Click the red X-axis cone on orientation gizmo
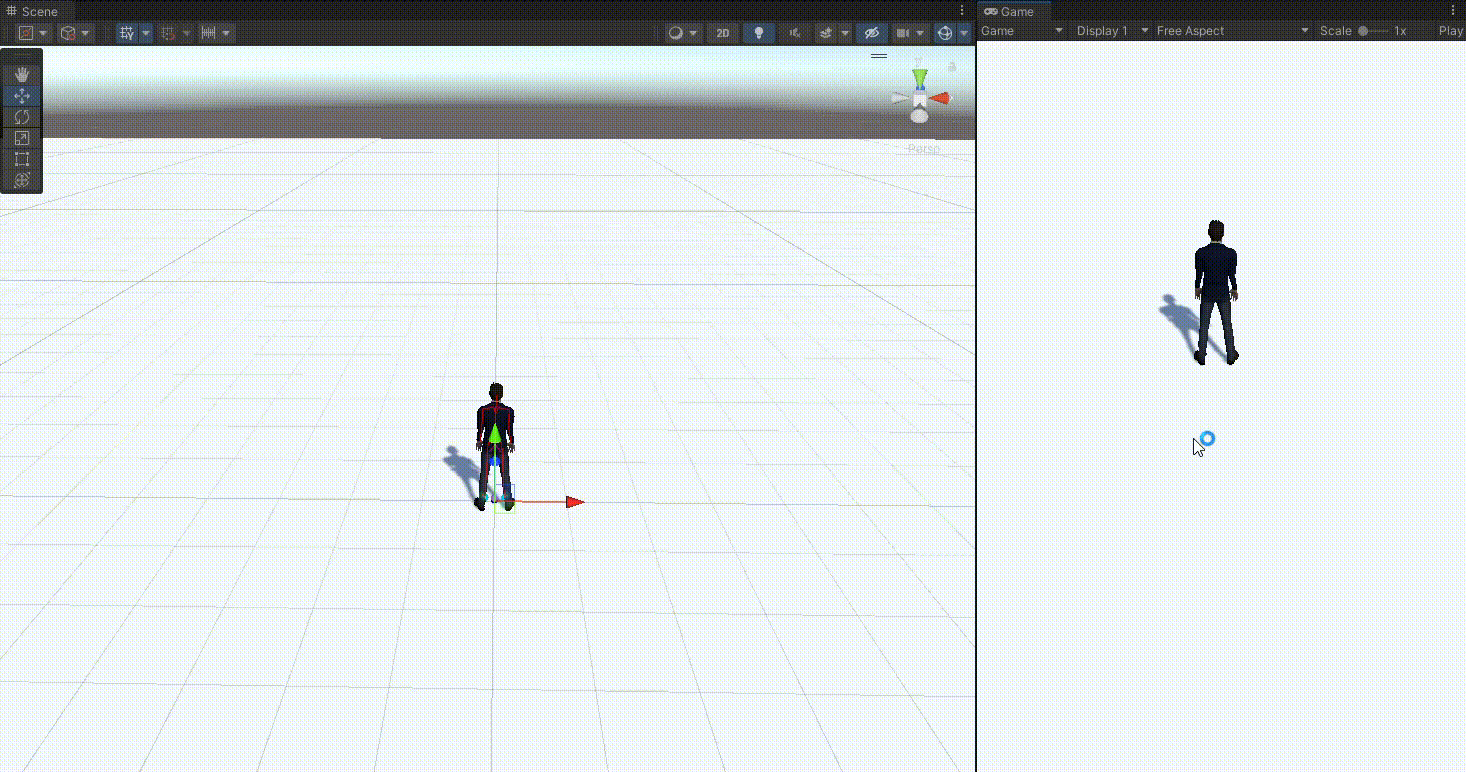The image size is (1466, 772). coord(940,98)
